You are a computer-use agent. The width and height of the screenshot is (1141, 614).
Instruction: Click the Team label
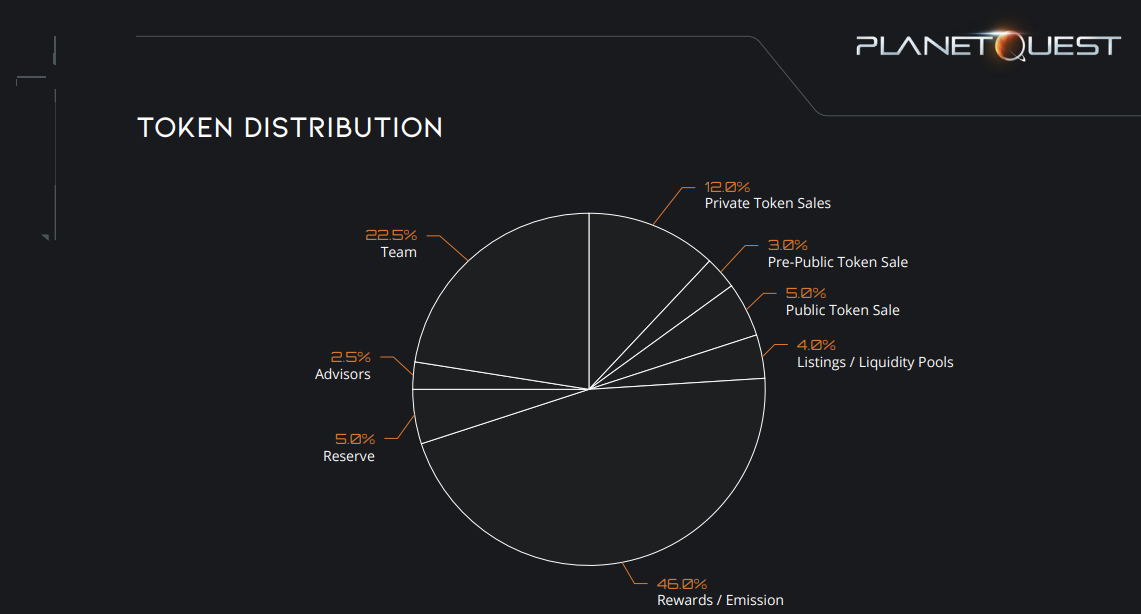click(398, 252)
